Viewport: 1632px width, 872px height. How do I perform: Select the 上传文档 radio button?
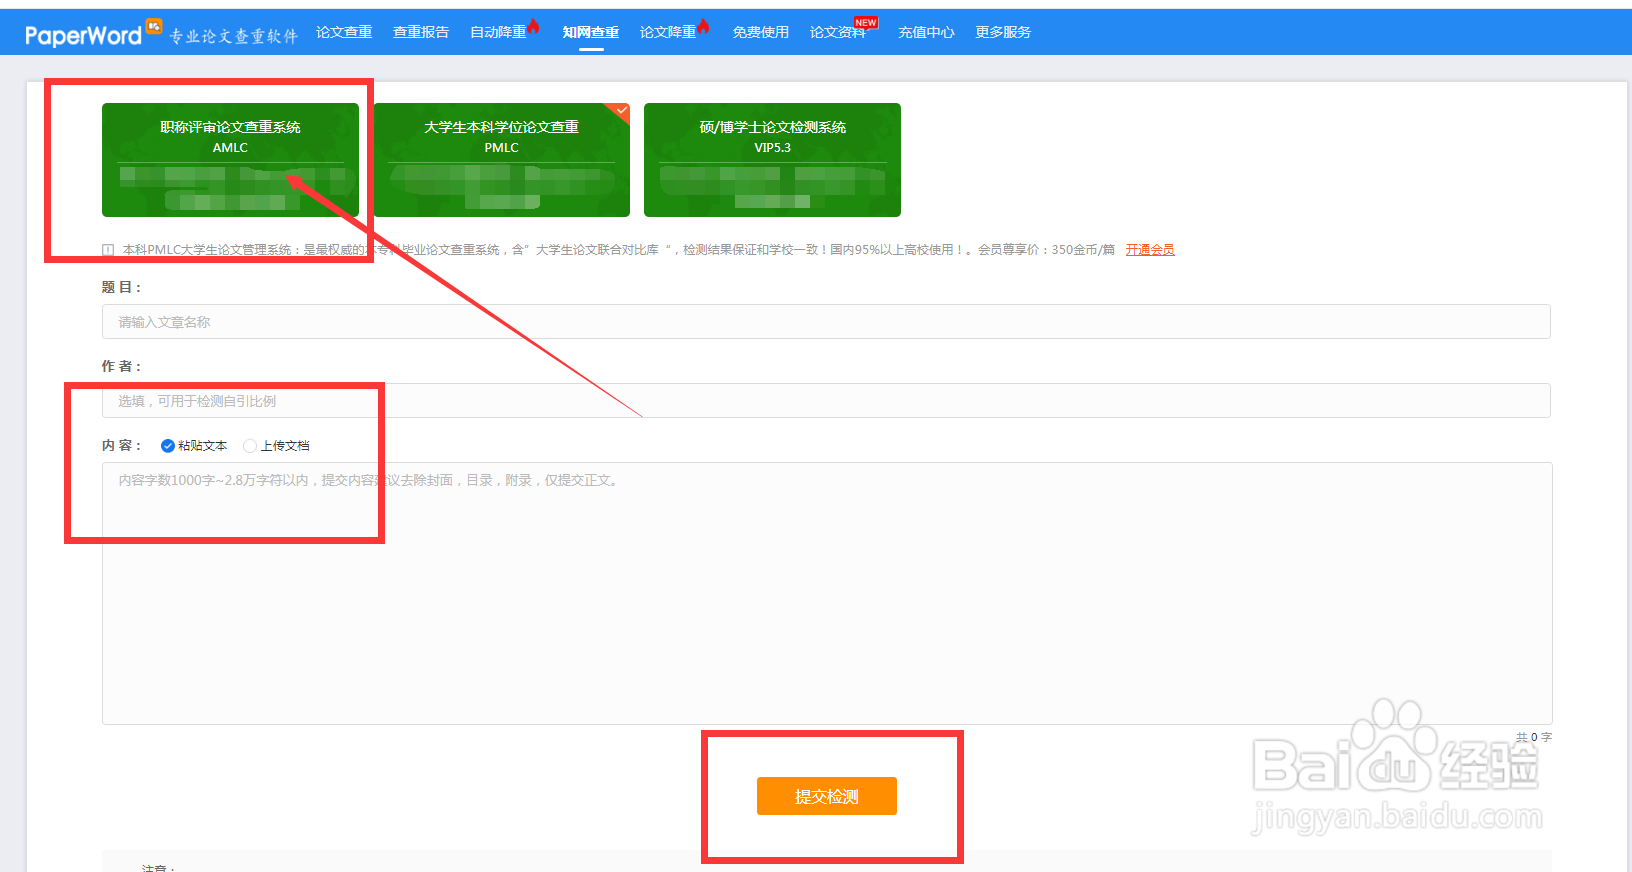click(x=250, y=446)
